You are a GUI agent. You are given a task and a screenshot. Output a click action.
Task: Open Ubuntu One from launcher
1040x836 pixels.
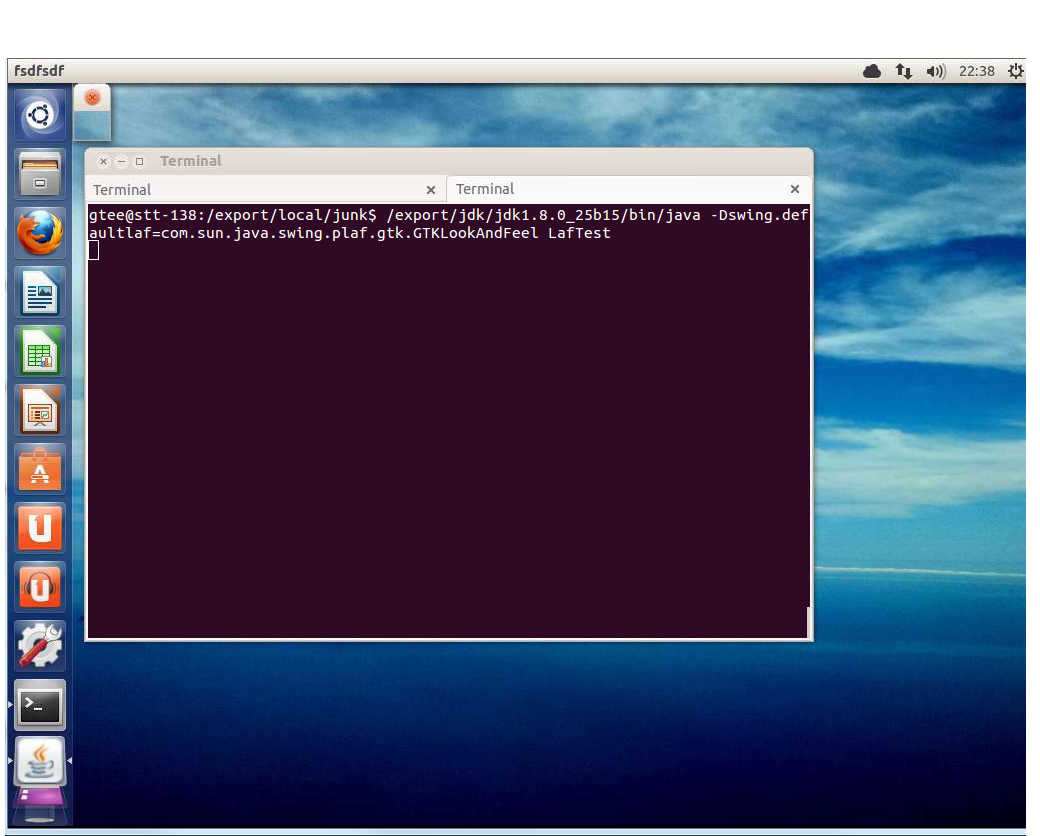click(40, 528)
